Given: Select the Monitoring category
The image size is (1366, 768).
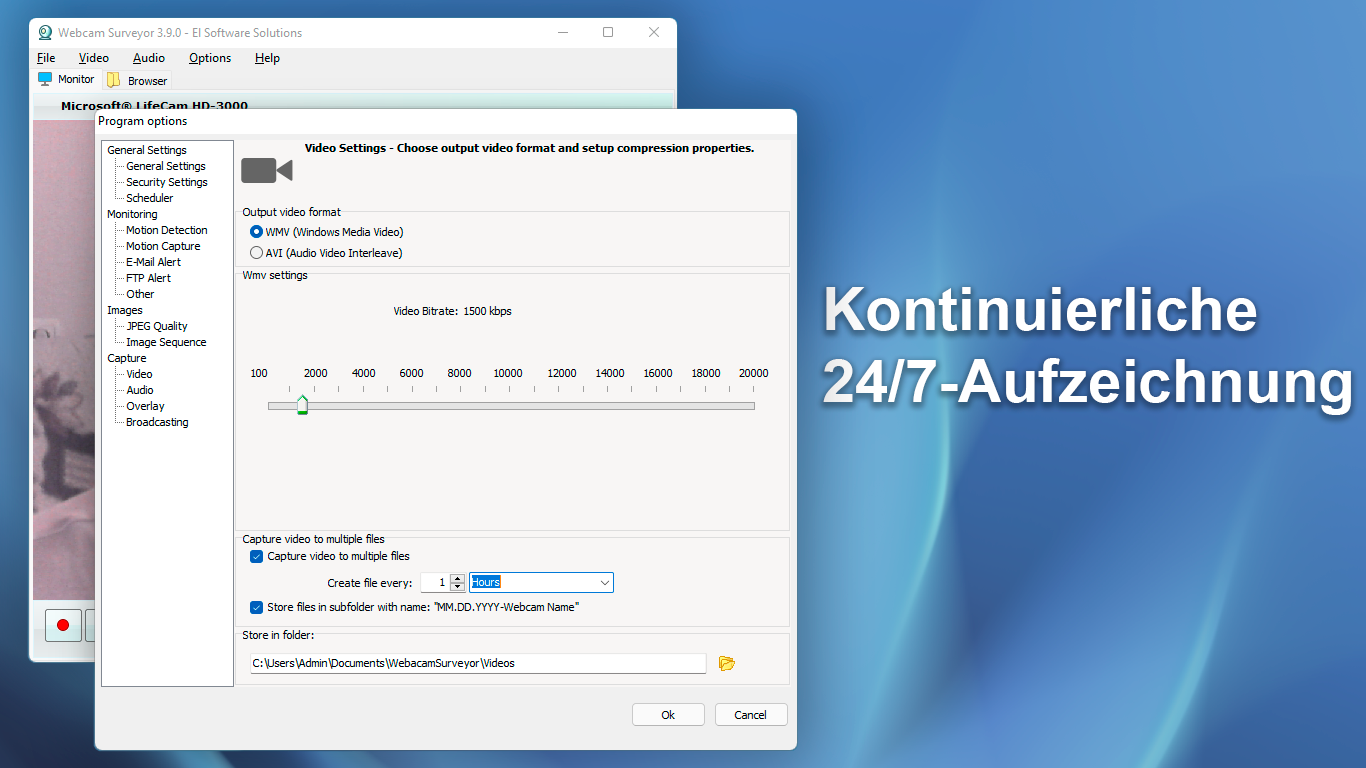Looking at the screenshot, I should [132, 214].
